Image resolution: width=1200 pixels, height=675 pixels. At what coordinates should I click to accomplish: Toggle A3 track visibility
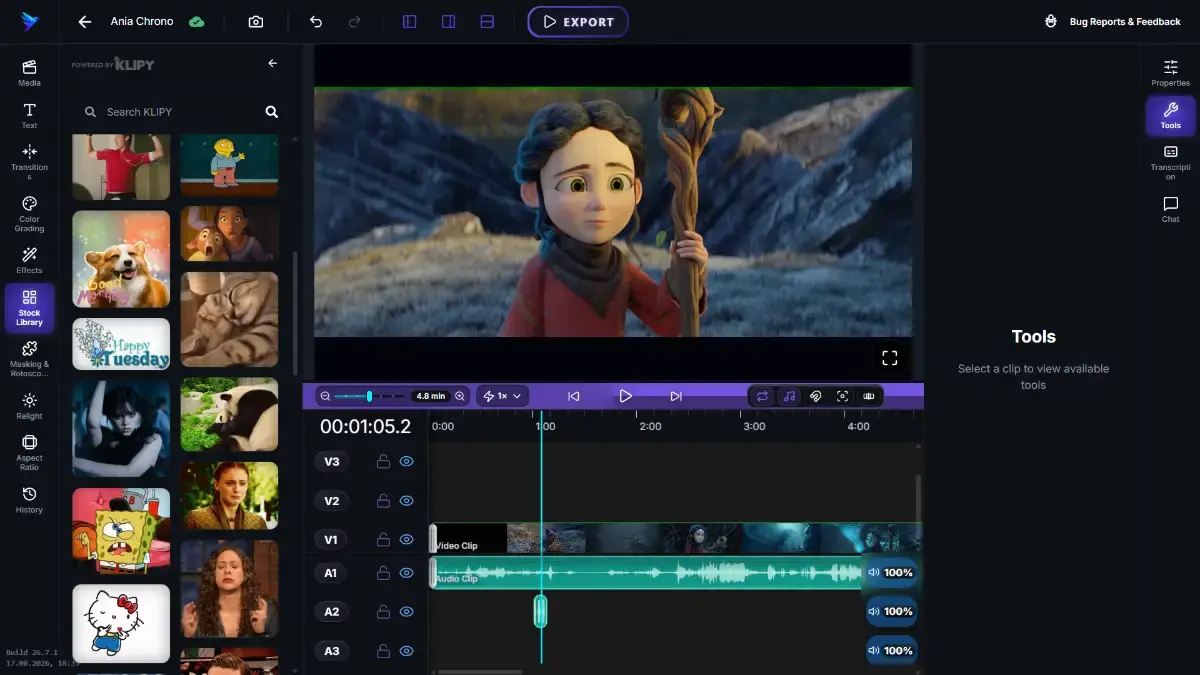click(x=406, y=650)
